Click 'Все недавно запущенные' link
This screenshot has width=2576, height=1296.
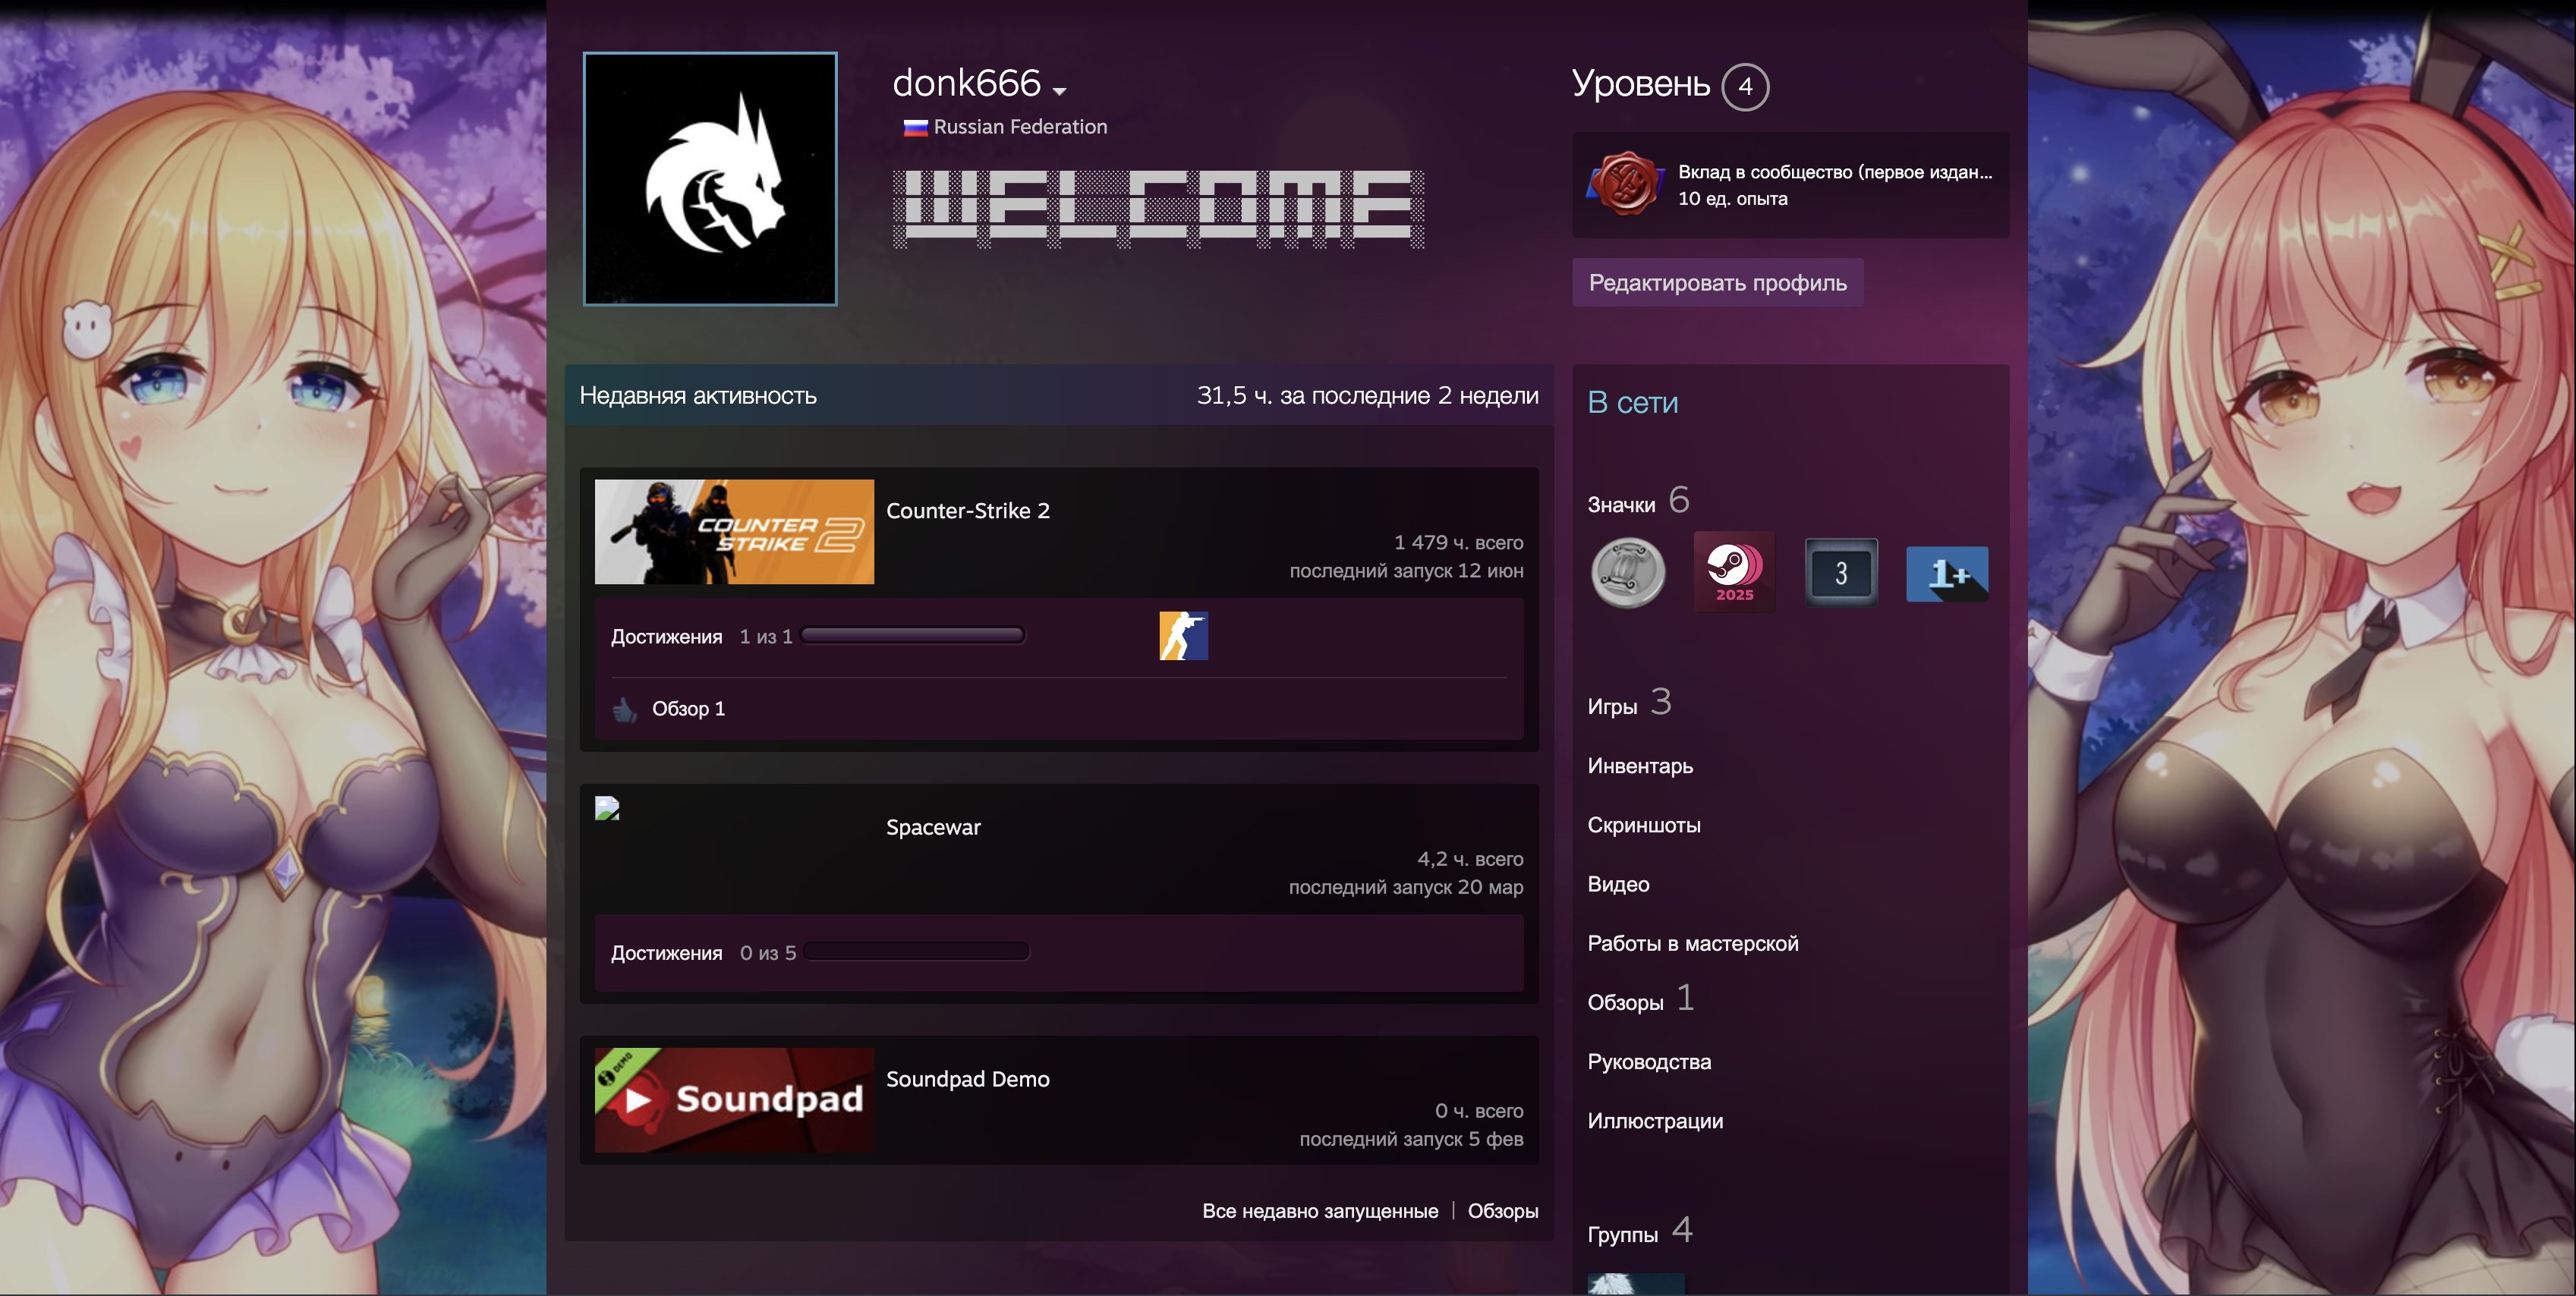[x=1320, y=1211]
